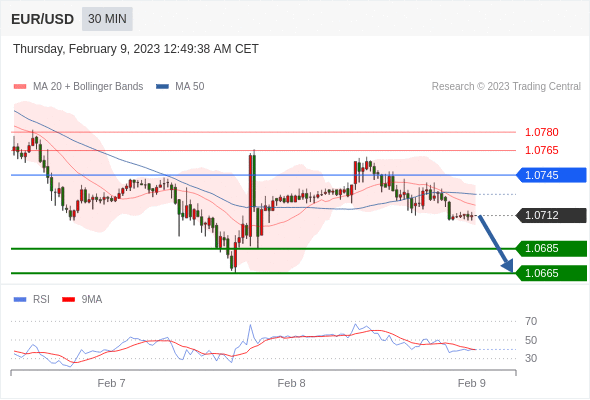Click the pink MA 20 color swatch
This screenshot has height=400, width=590.
[x=20, y=87]
